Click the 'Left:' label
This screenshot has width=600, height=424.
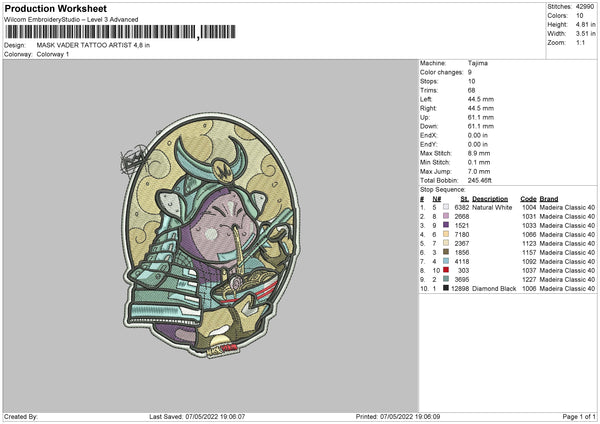tap(426, 99)
